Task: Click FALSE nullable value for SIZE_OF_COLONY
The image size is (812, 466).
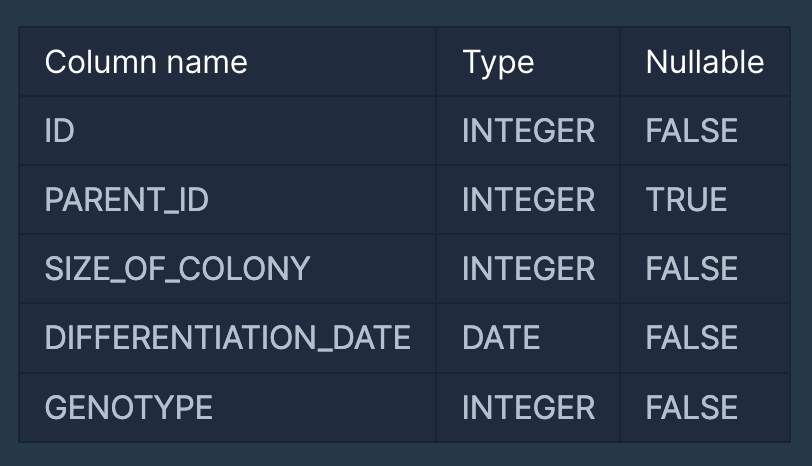Action: [x=691, y=269]
